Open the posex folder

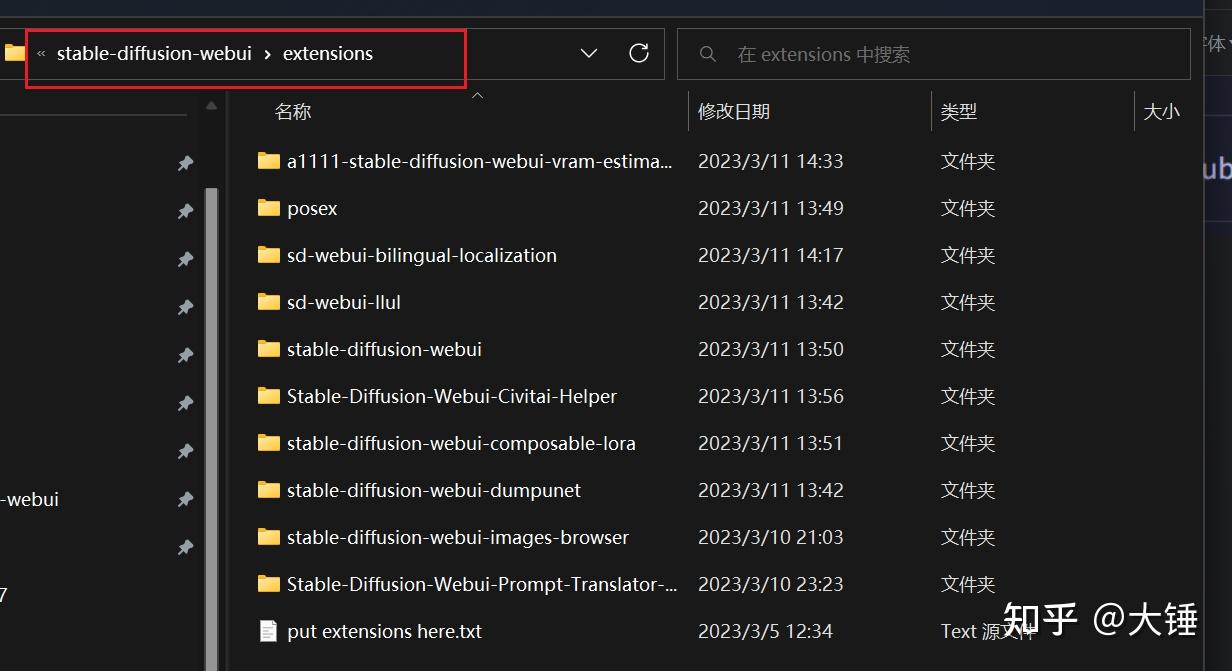tap(311, 208)
